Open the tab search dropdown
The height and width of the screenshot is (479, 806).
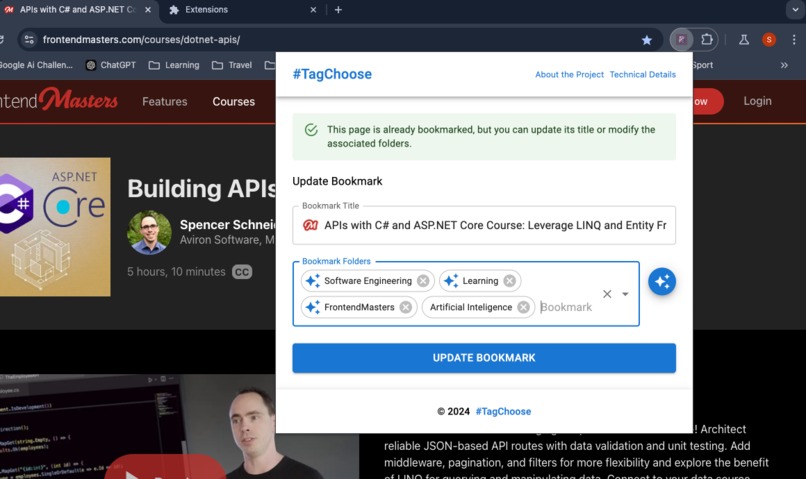795,10
